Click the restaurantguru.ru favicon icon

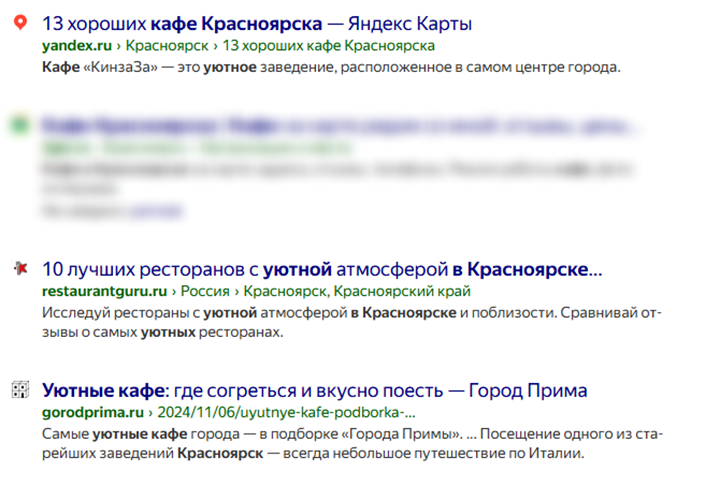pos(21,268)
